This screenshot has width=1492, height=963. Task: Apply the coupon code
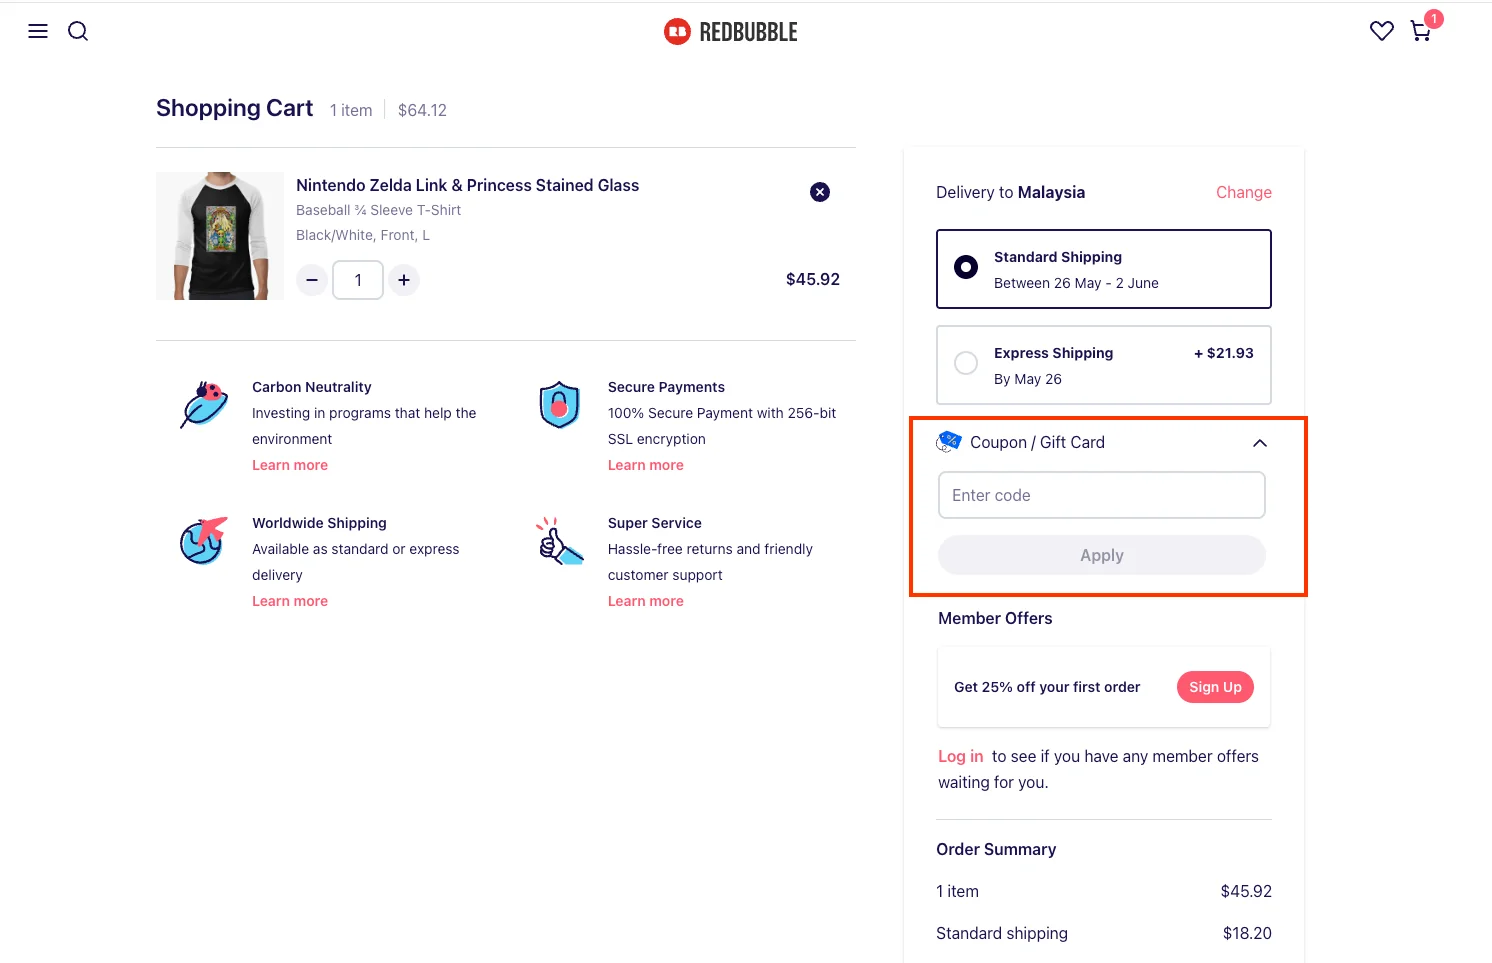tap(1102, 555)
